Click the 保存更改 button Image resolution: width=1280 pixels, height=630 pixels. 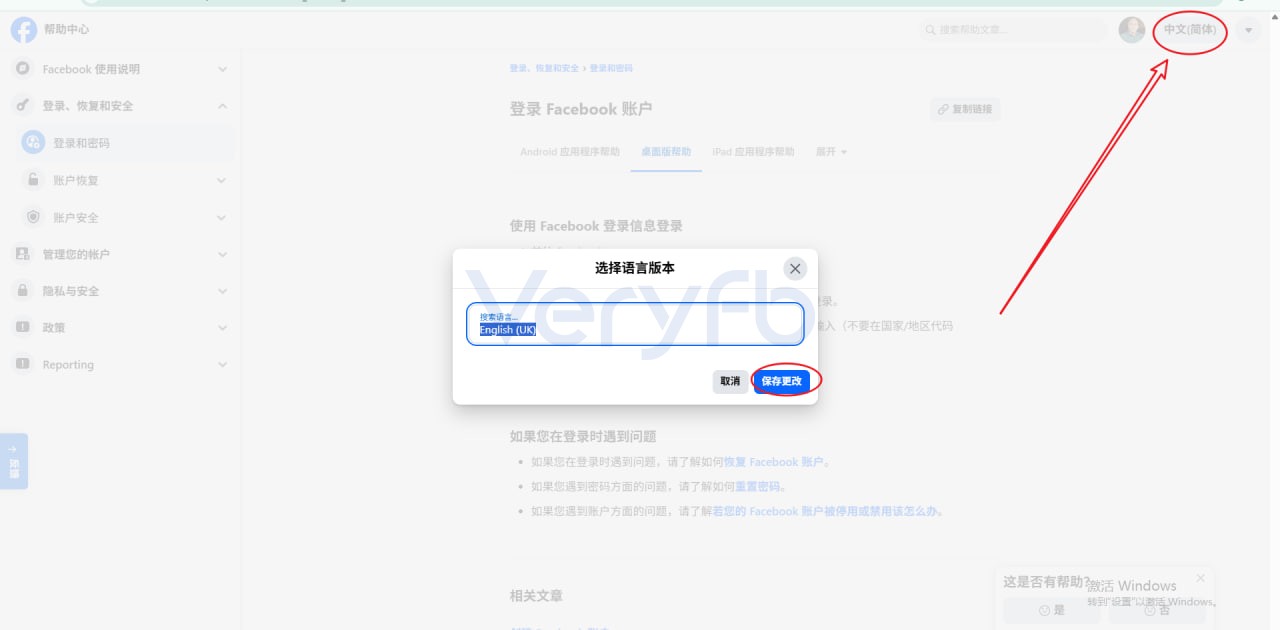pyautogui.click(x=781, y=381)
